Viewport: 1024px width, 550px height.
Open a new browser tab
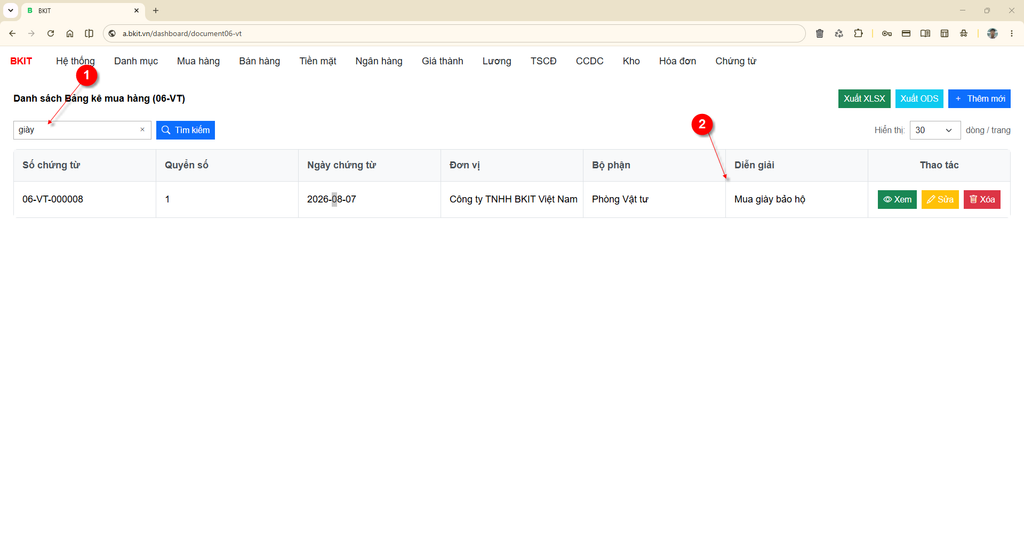pos(155,10)
